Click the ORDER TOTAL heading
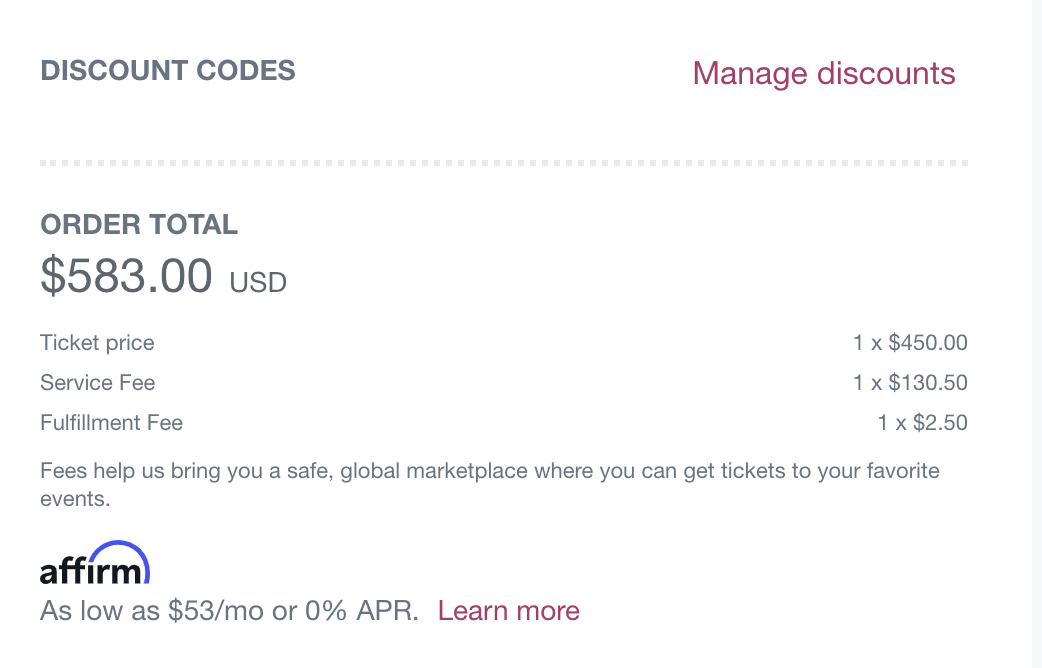This screenshot has width=1042, height=668. pos(139,225)
